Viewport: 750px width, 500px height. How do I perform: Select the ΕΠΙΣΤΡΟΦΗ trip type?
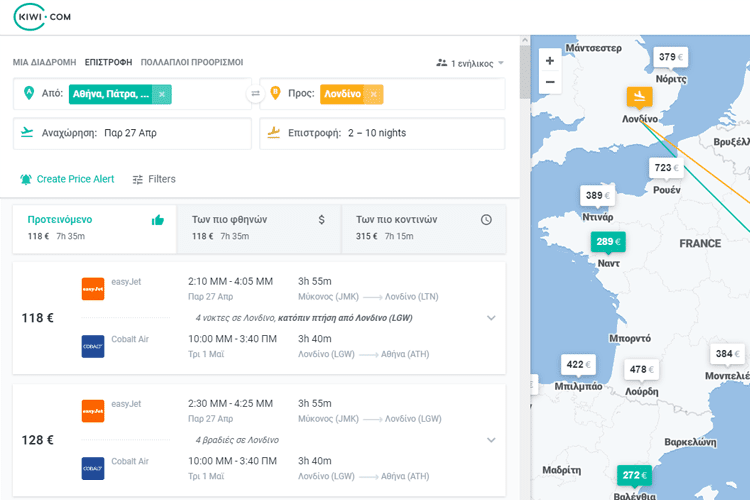[108, 62]
